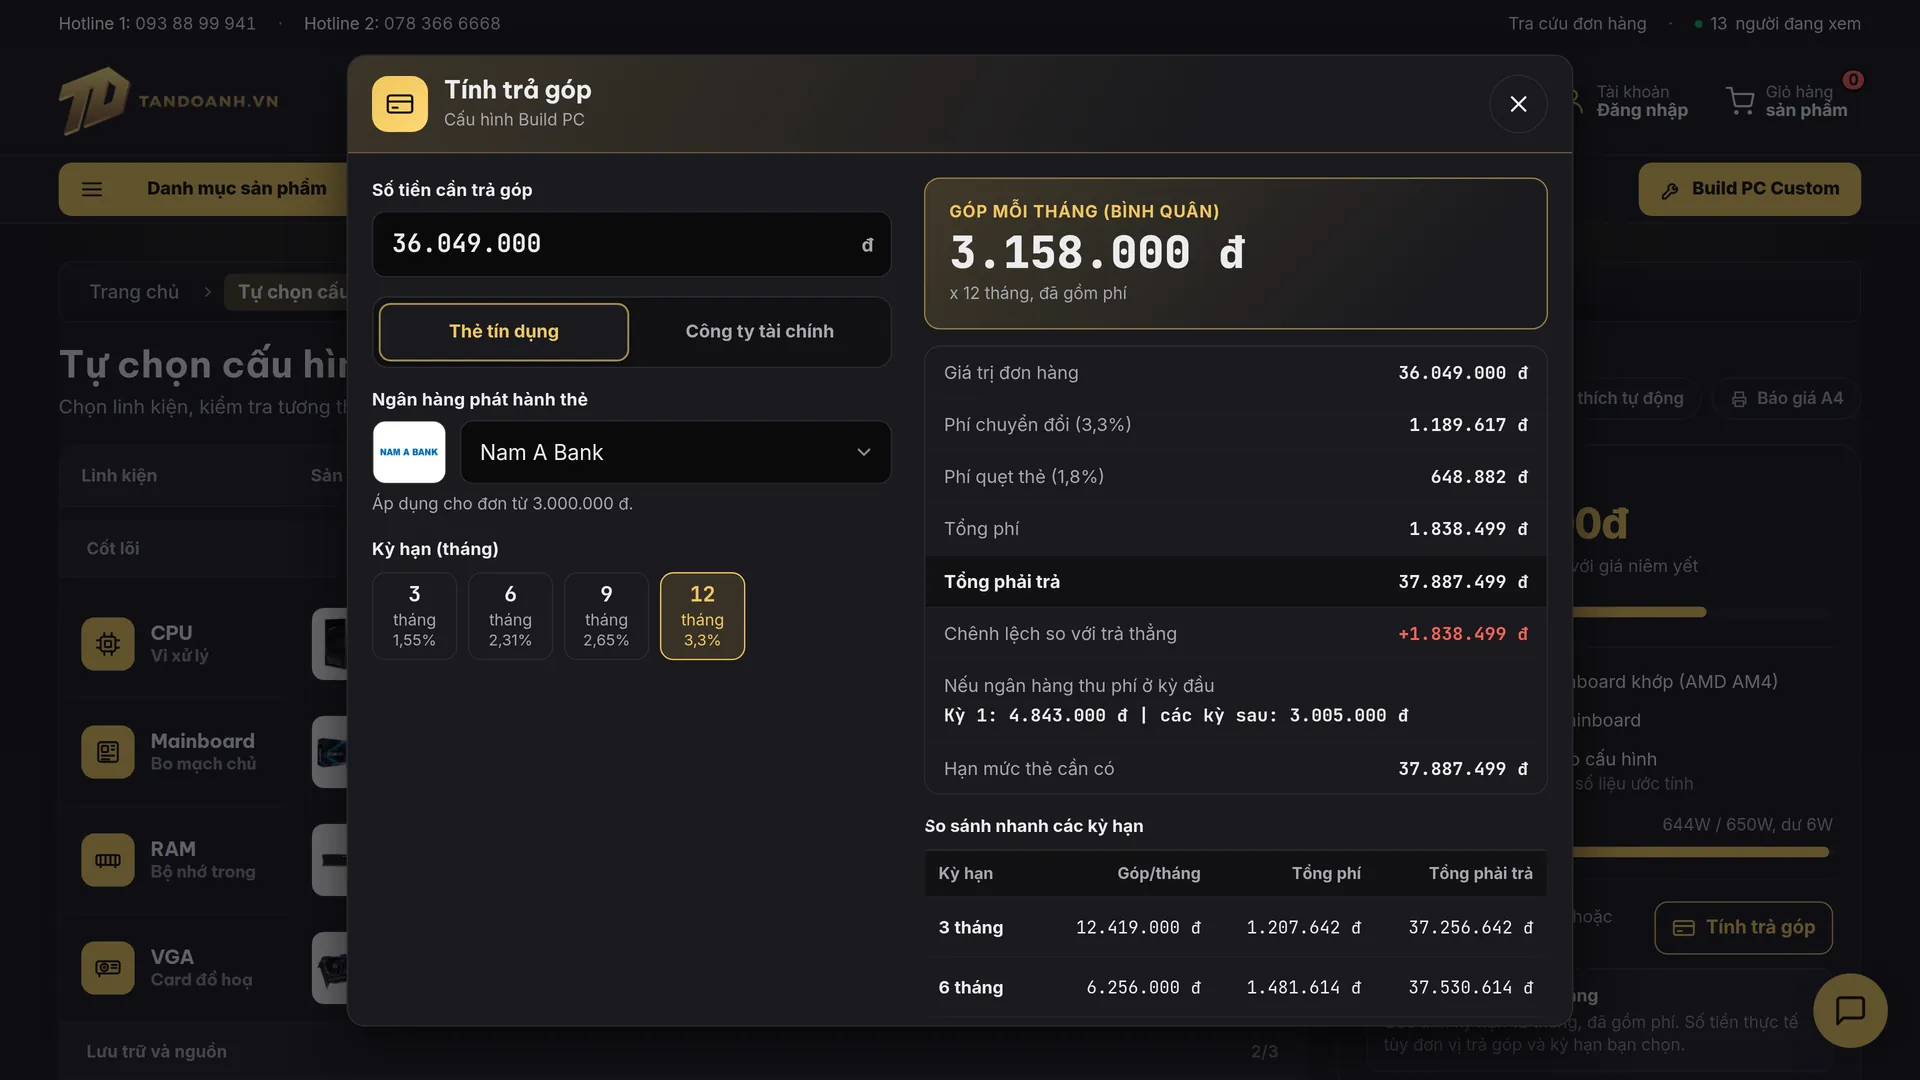Click the Chênh lệch +1.838.499 đ value
Screen dimensions: 1920x1080
pos(1463,634)
